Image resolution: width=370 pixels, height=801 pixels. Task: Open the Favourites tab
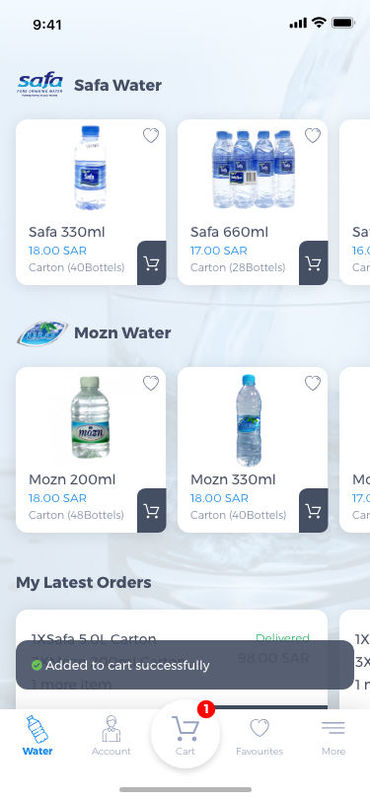tap(259, 736)
